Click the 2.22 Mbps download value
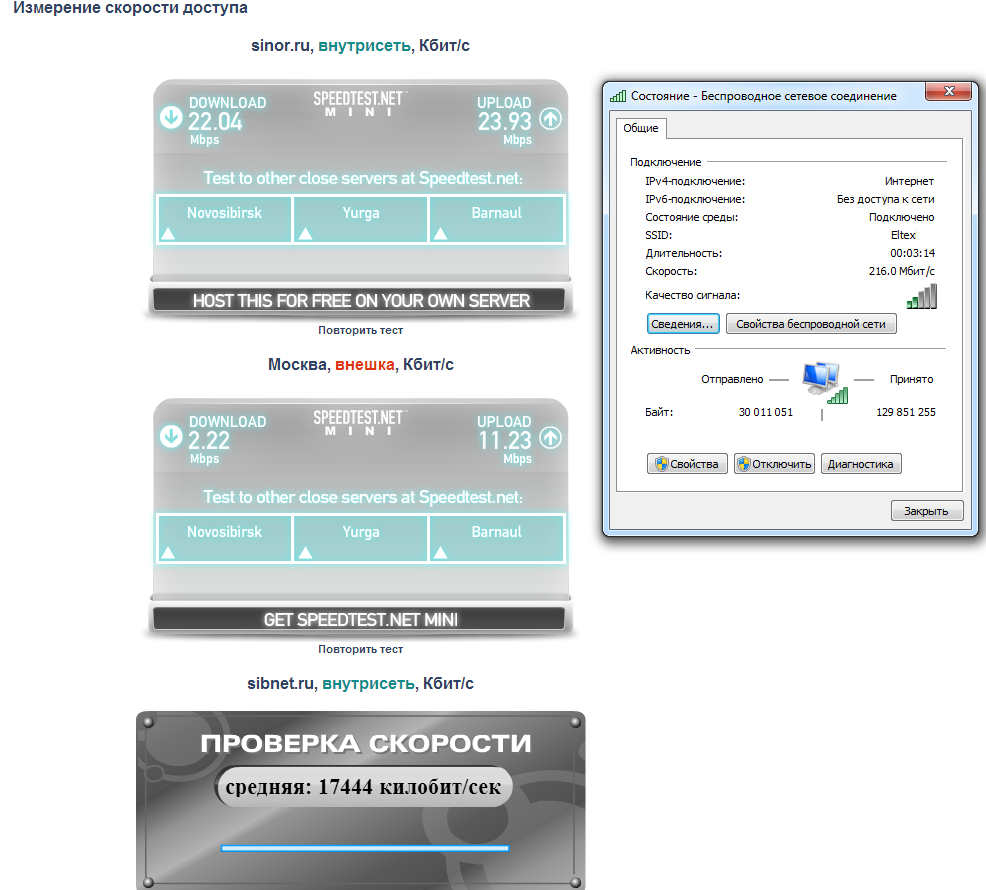986x890 pixels. (209, 440)
